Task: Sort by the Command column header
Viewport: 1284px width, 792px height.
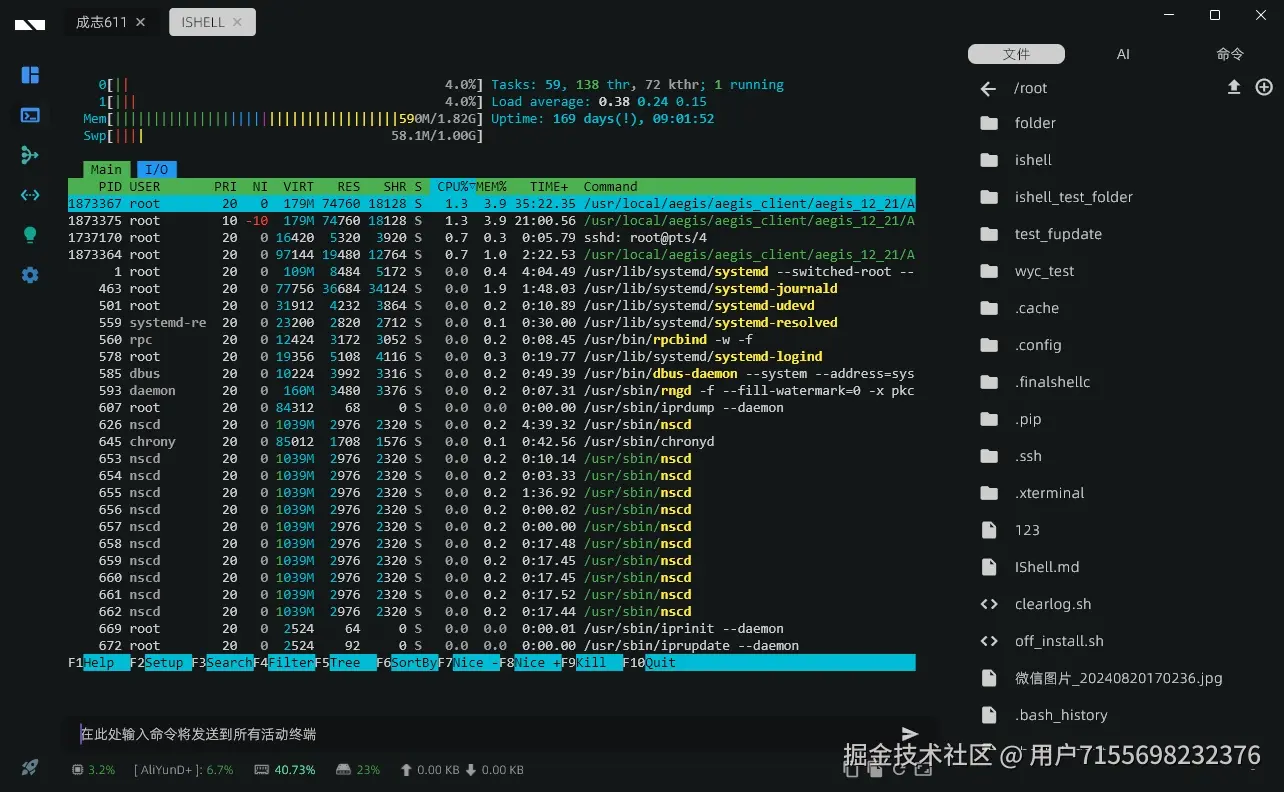Action: (611, 187)
